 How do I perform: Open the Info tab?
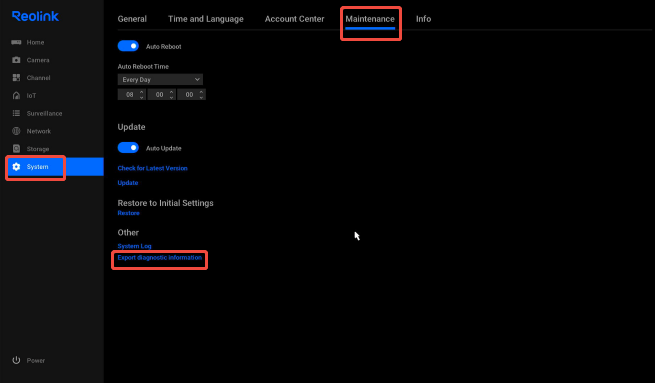point(423,19)
